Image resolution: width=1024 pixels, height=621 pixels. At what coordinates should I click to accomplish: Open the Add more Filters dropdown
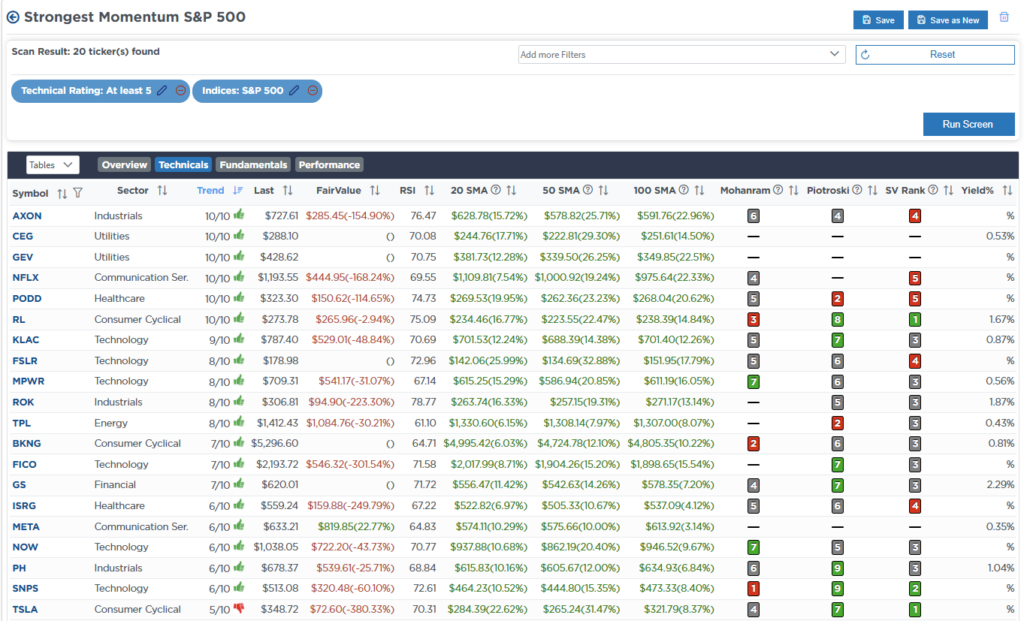pos(682,54)
